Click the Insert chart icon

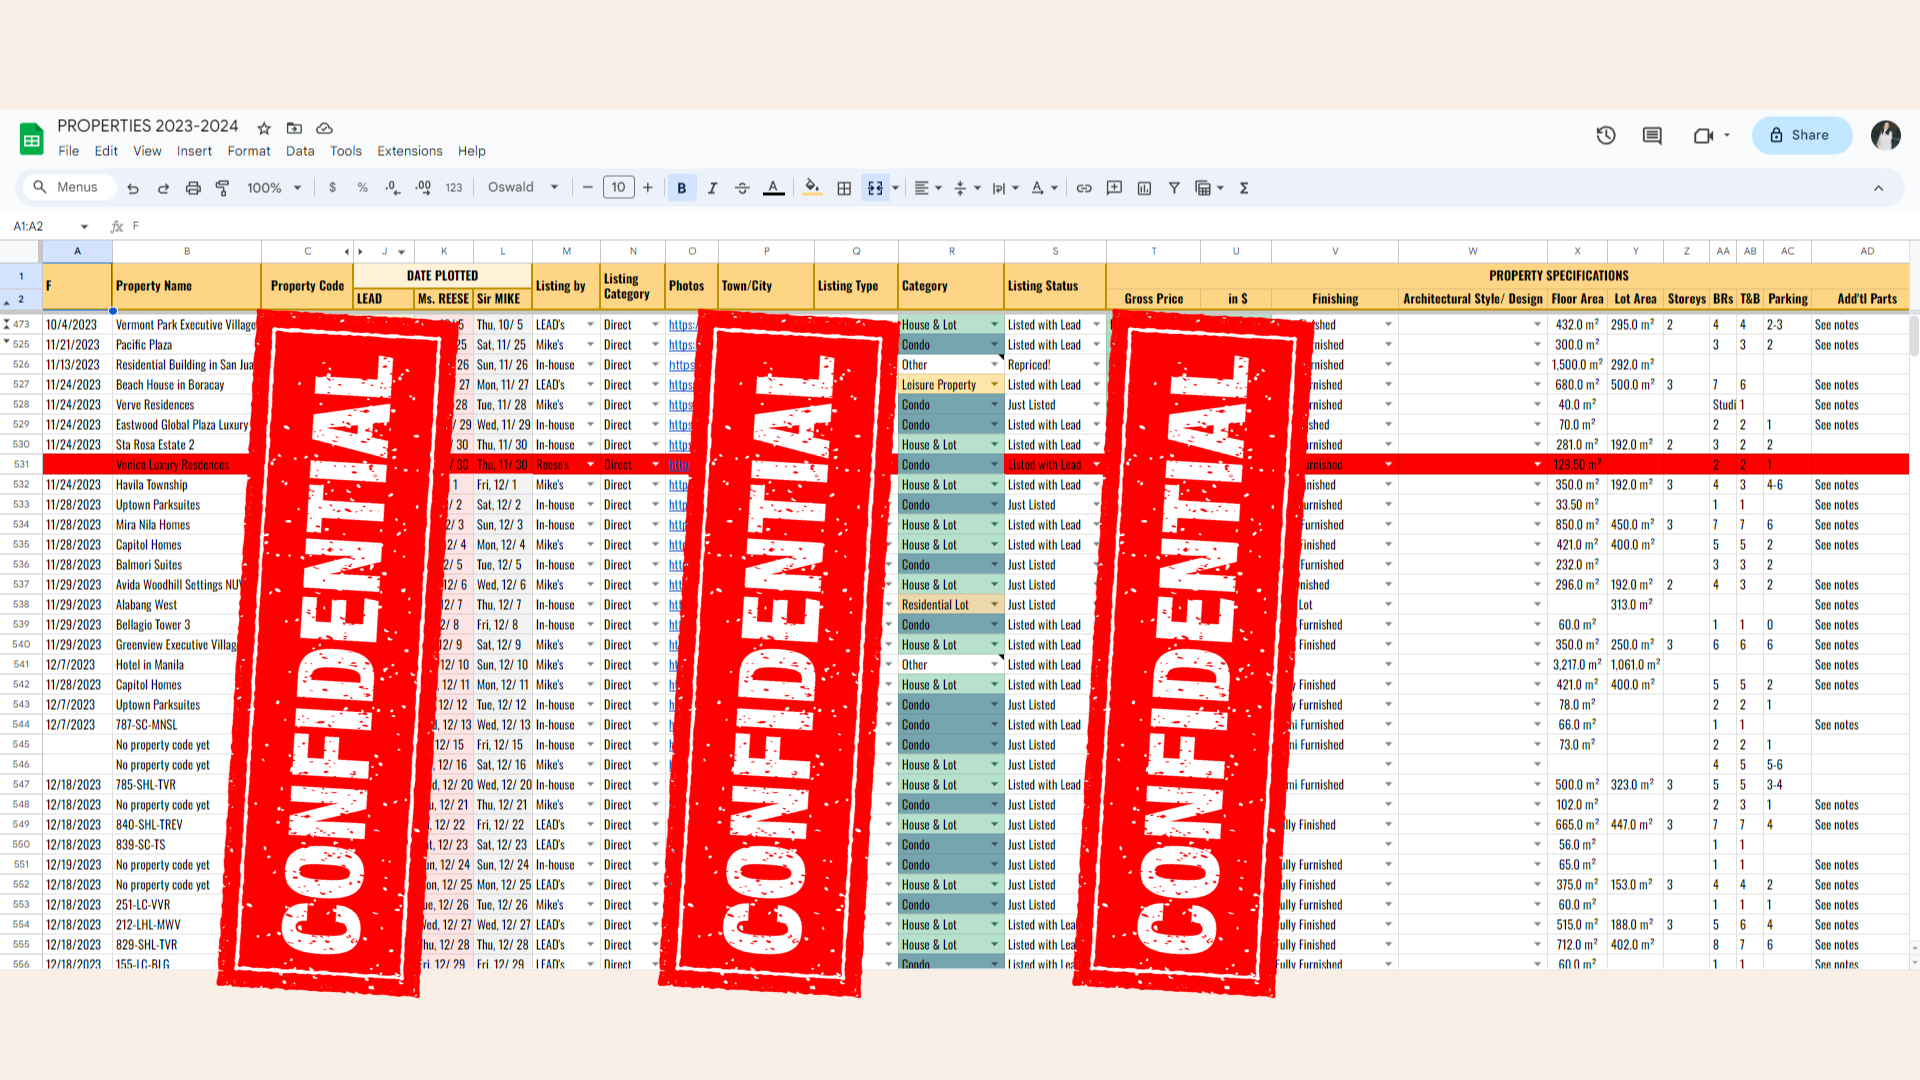[x=1144, y=188]
